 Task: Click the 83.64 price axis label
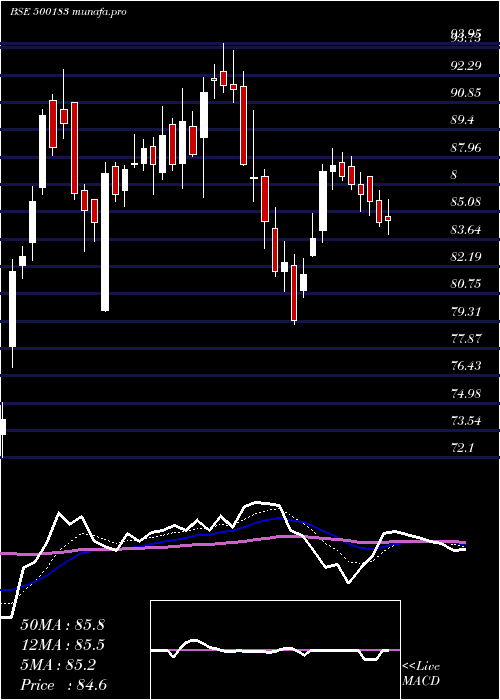466,229
